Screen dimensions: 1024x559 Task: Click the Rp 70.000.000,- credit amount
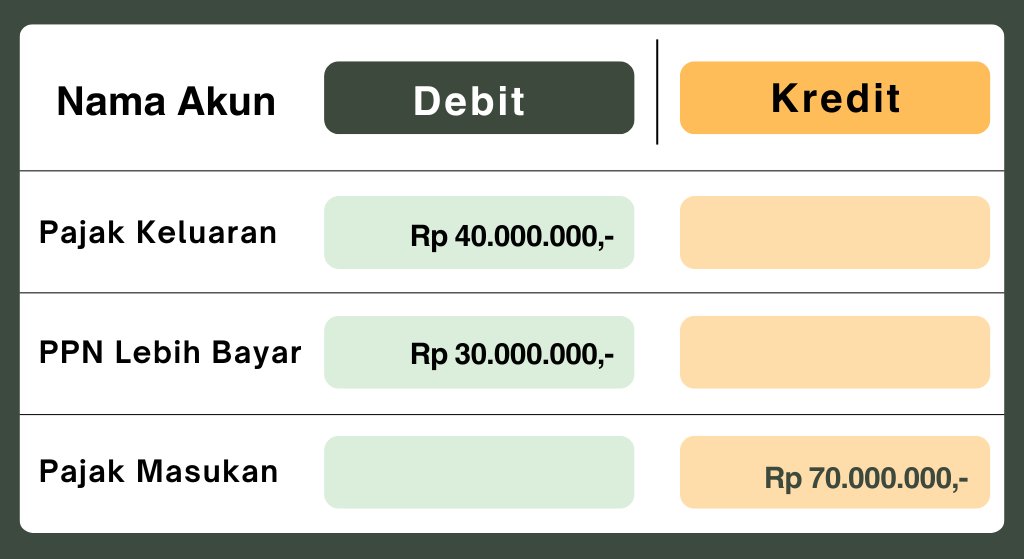(866, 478)
